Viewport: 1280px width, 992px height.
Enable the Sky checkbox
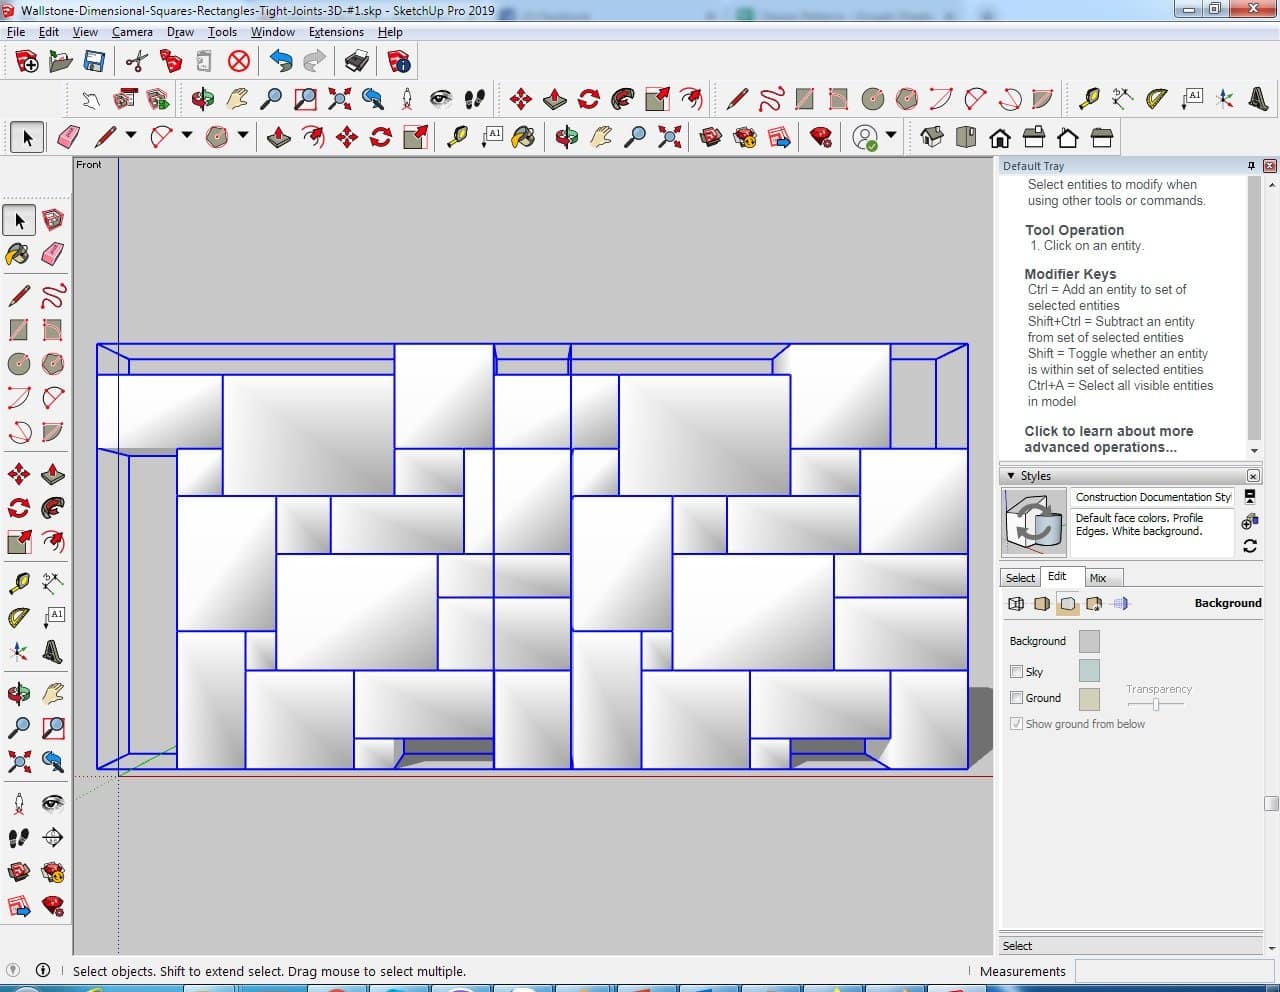click(1017, 672)
